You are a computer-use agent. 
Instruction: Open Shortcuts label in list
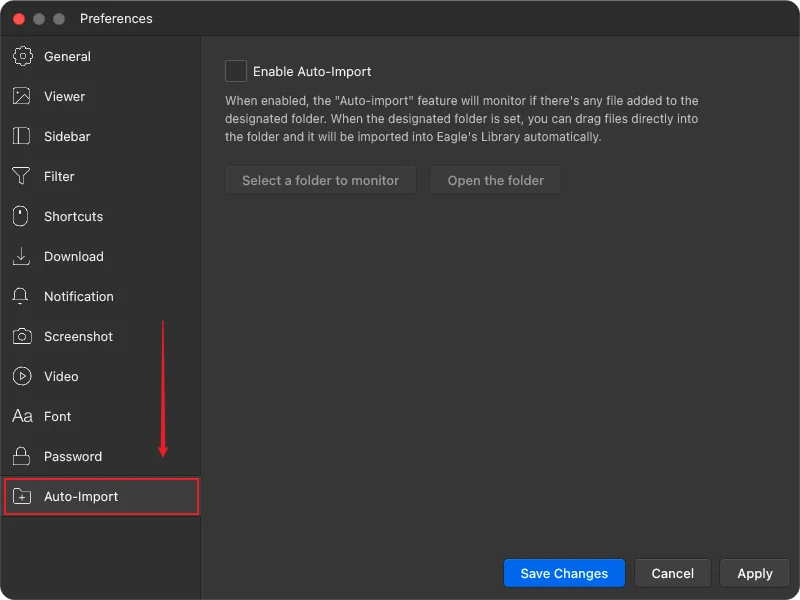tap(73, 216)
